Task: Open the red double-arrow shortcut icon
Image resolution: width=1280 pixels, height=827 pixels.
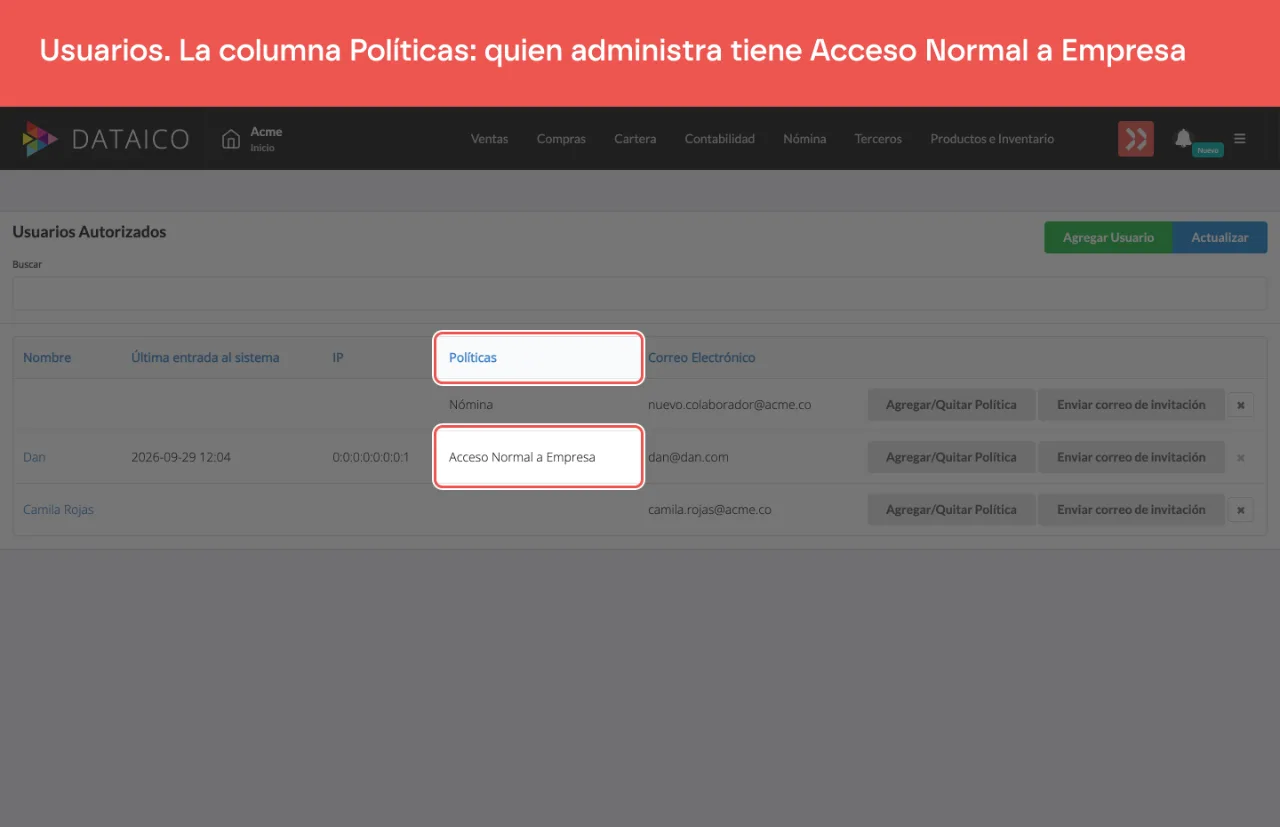Action: [x=1136, y=139]
